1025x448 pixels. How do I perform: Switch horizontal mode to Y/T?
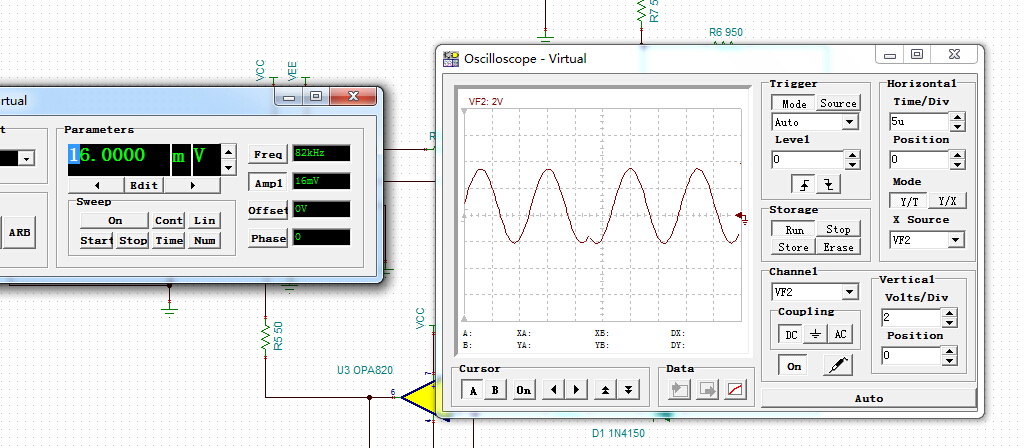pos(909,201)
